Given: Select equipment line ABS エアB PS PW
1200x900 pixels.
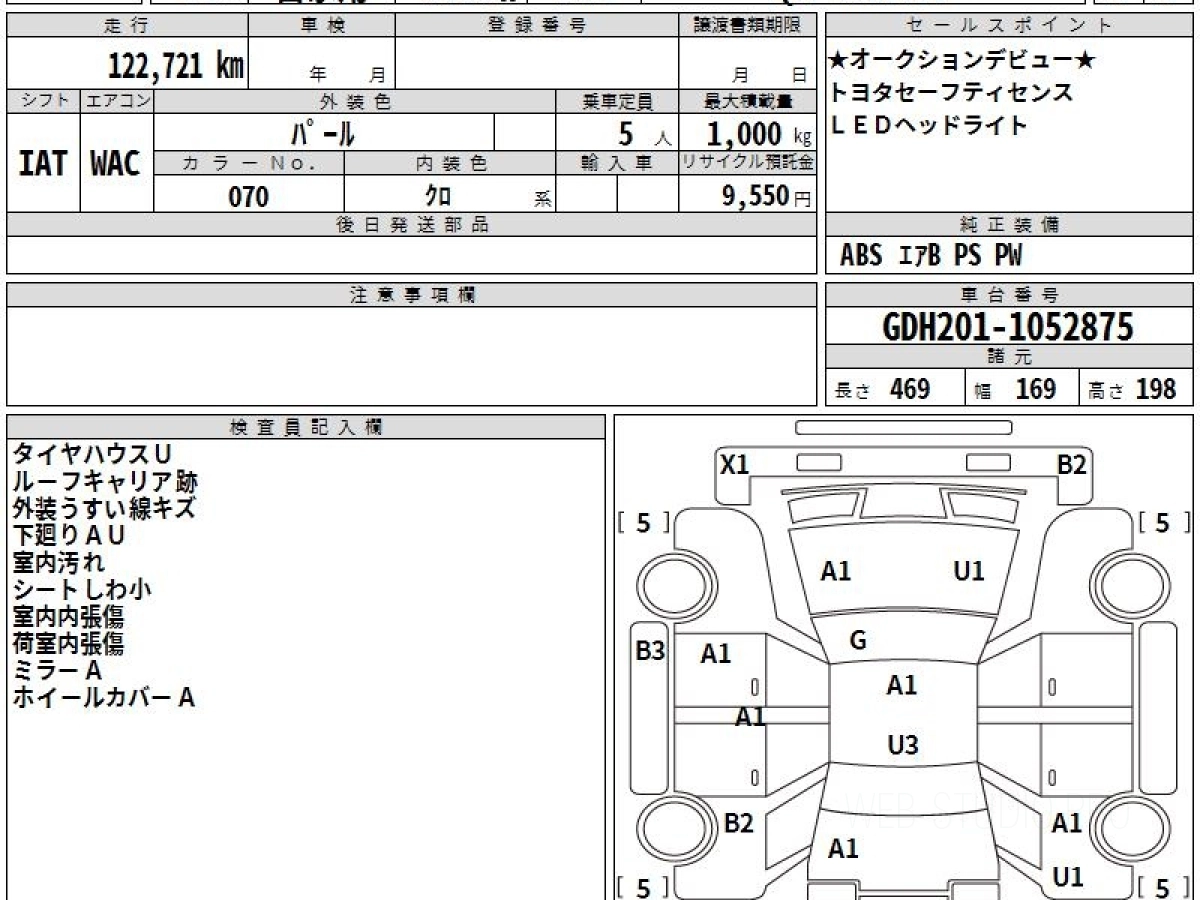Looking at the screenshot, I should coord(931,257).
